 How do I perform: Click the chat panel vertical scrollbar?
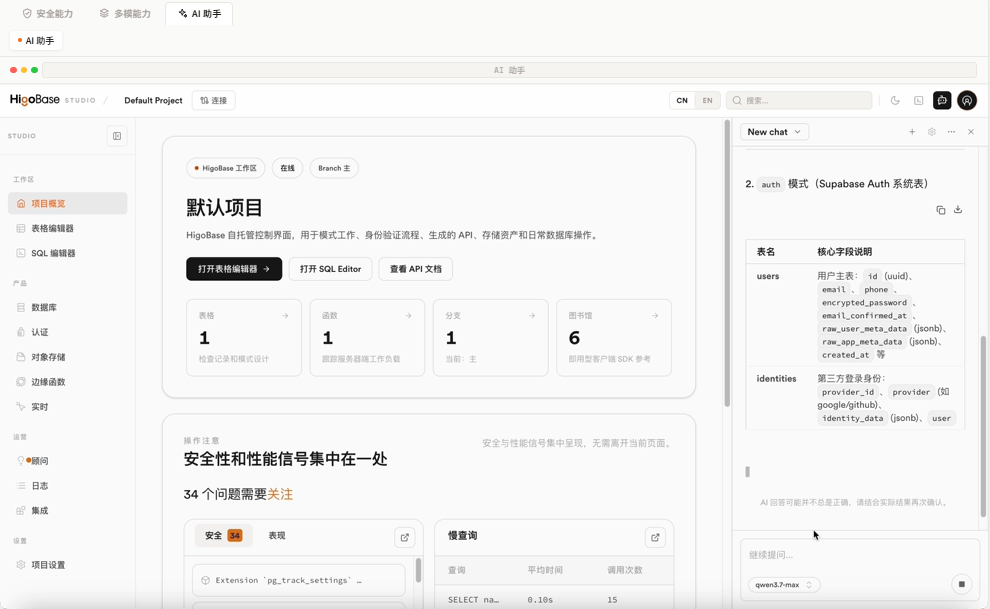(x=982, y=426)
